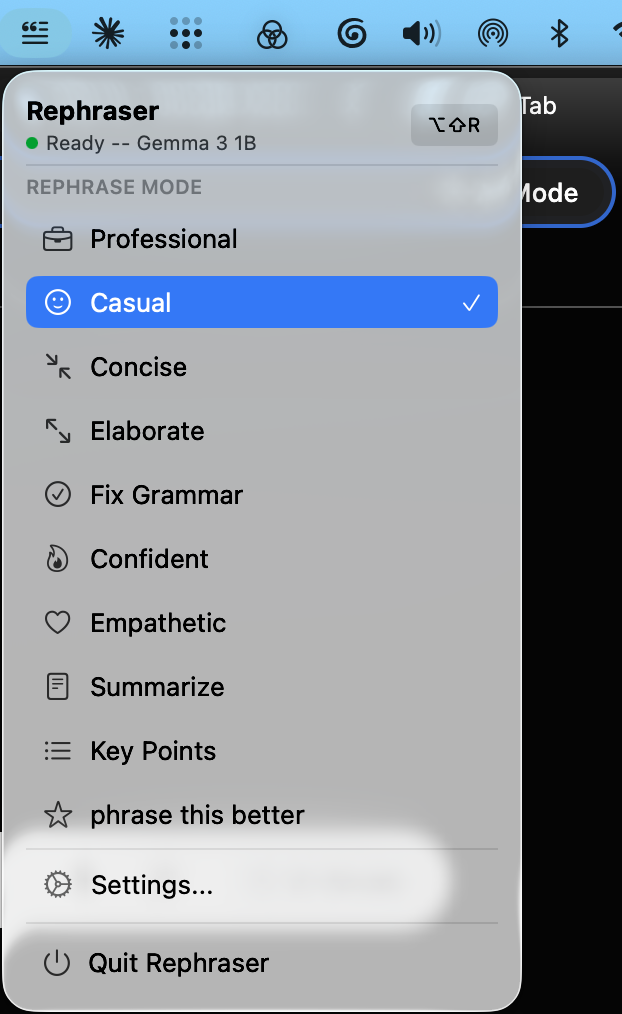The height and width of the screenshot is (1014, 622).
Task: Click the Rephraser quotation-mark menu bar icon
Action: click(x=35, y=33)
